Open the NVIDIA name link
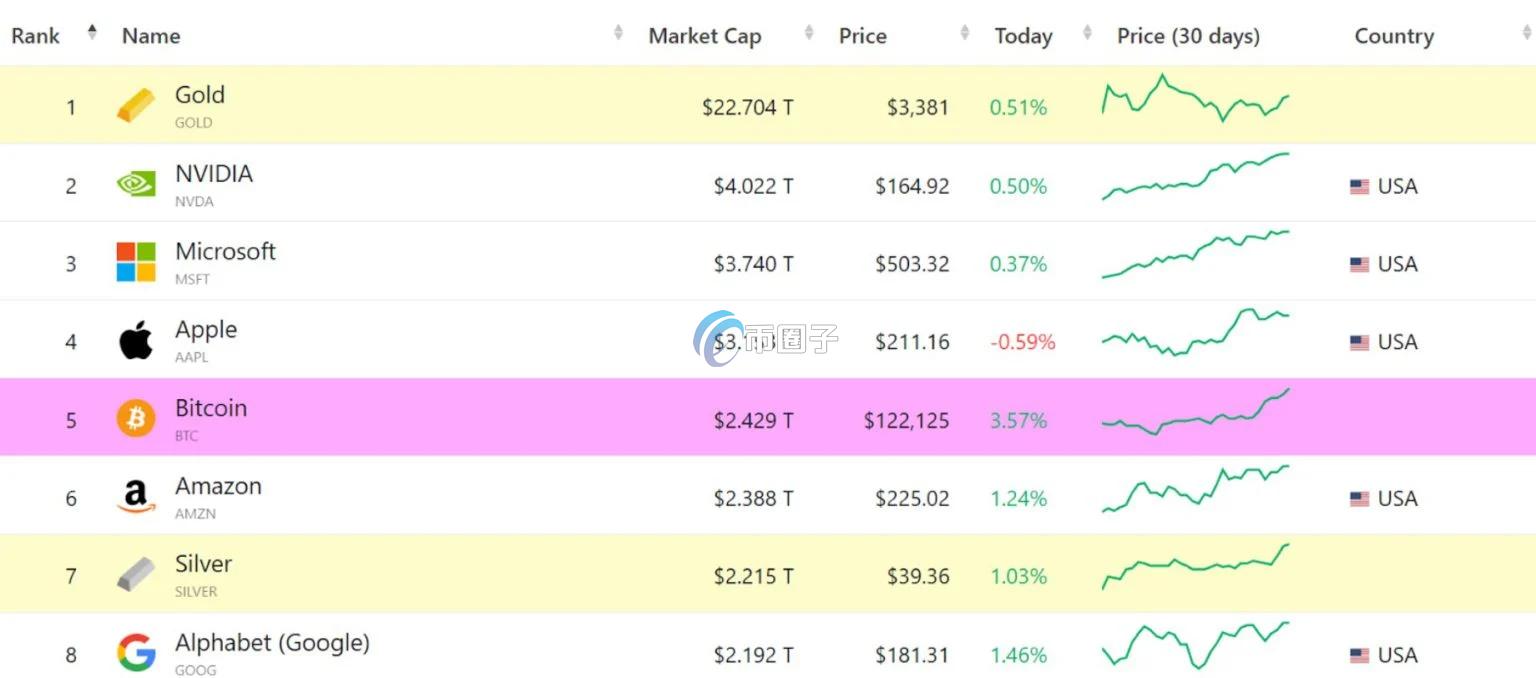Screen dimensions: 1536x678 (214, 174)
